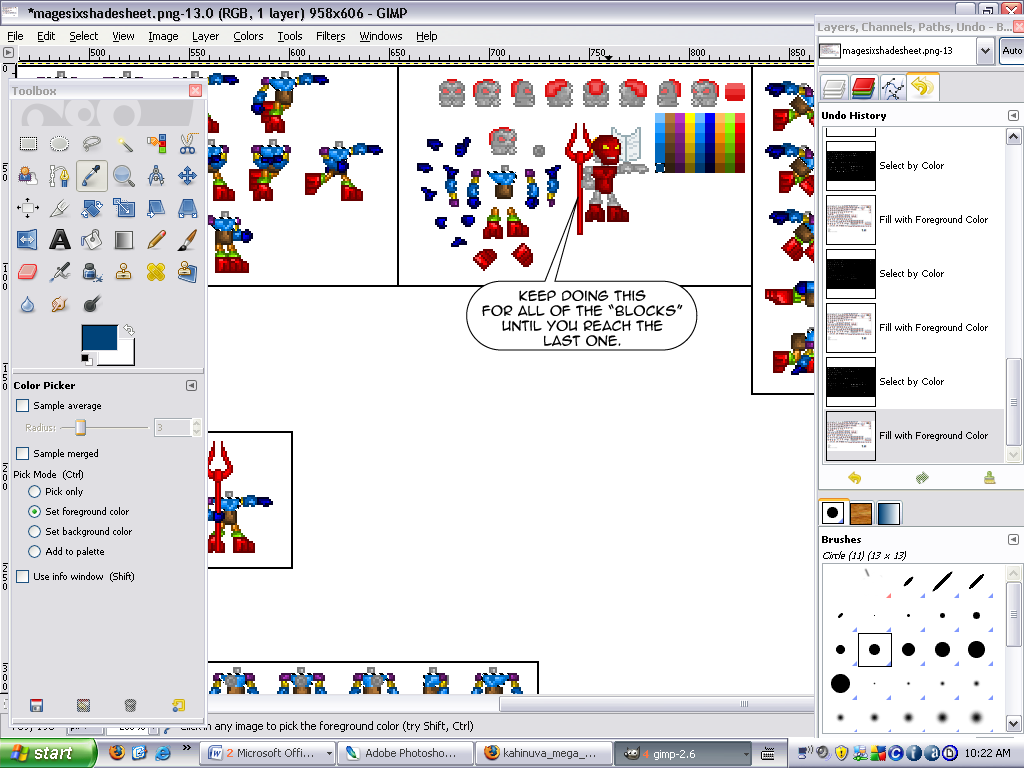Choose Set background color mode
The width and height of the screenshot is (1024, 768).
point(35,532)
